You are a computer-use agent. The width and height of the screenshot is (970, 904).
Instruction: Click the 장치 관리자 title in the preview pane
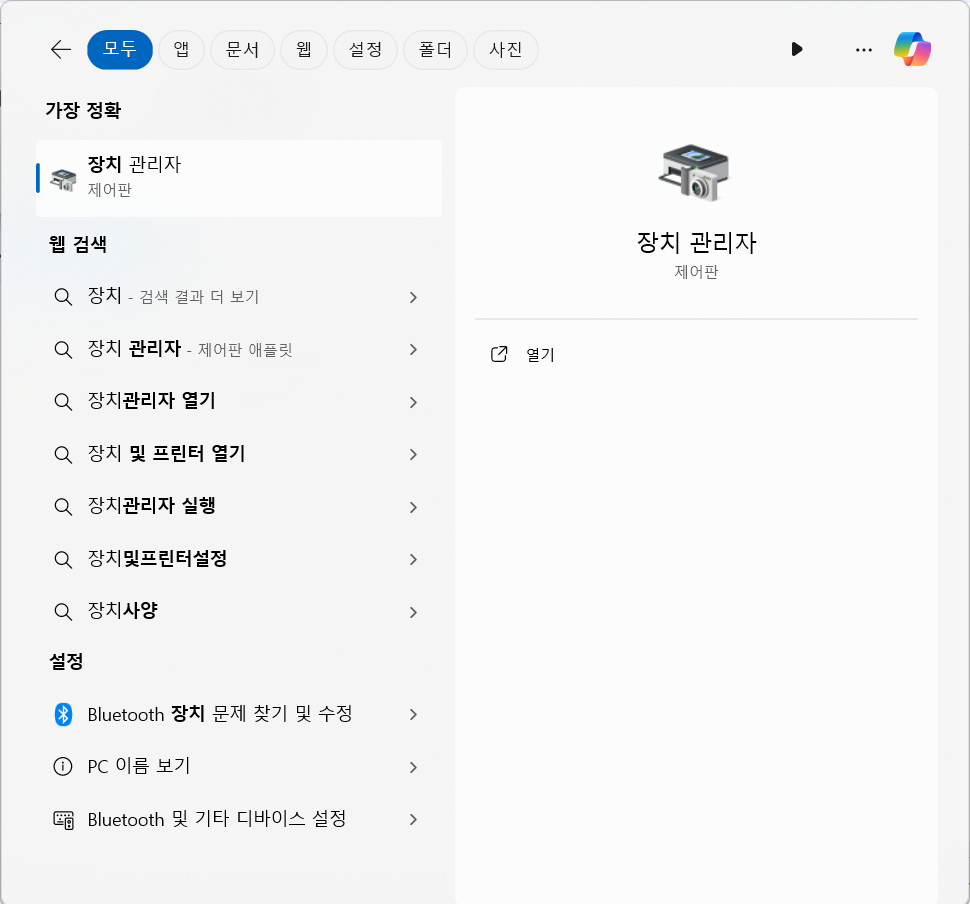(x=697, y=242)
